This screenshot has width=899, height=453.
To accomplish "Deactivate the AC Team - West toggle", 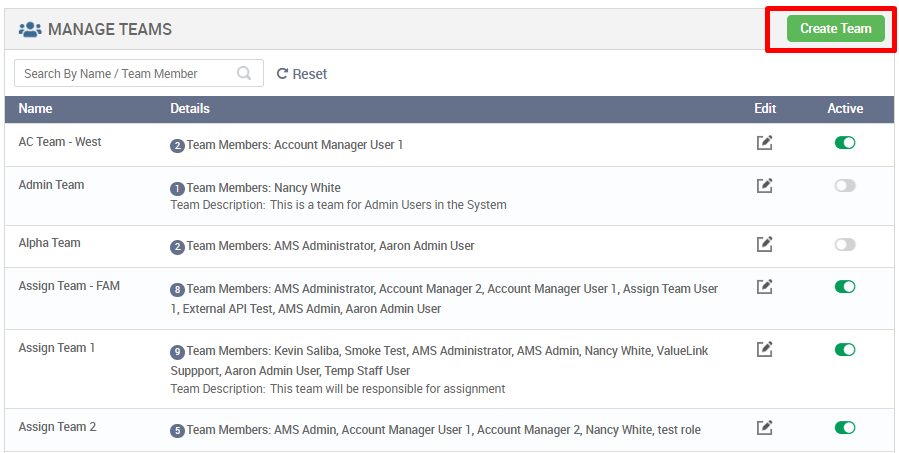I will [x=845, y=143].
